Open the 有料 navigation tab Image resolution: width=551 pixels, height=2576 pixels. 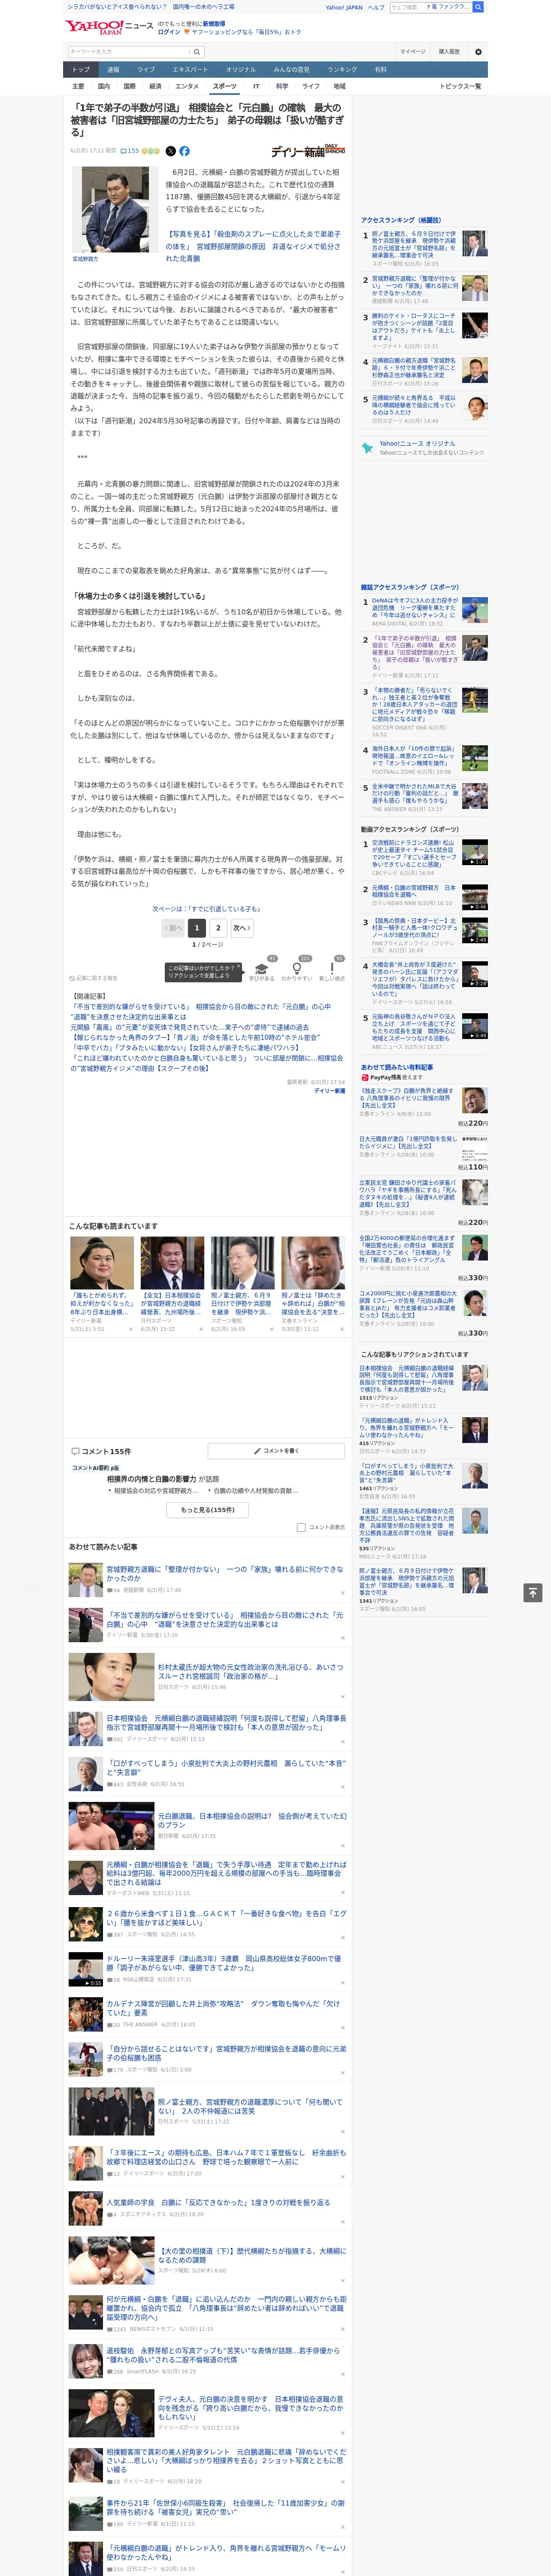[x=380, y=70]
